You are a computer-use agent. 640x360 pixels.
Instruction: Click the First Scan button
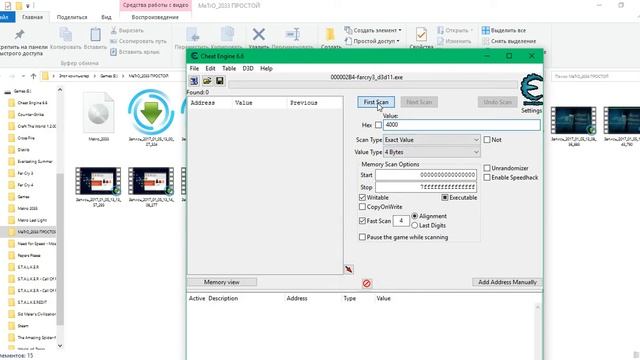tap(376, 102)
